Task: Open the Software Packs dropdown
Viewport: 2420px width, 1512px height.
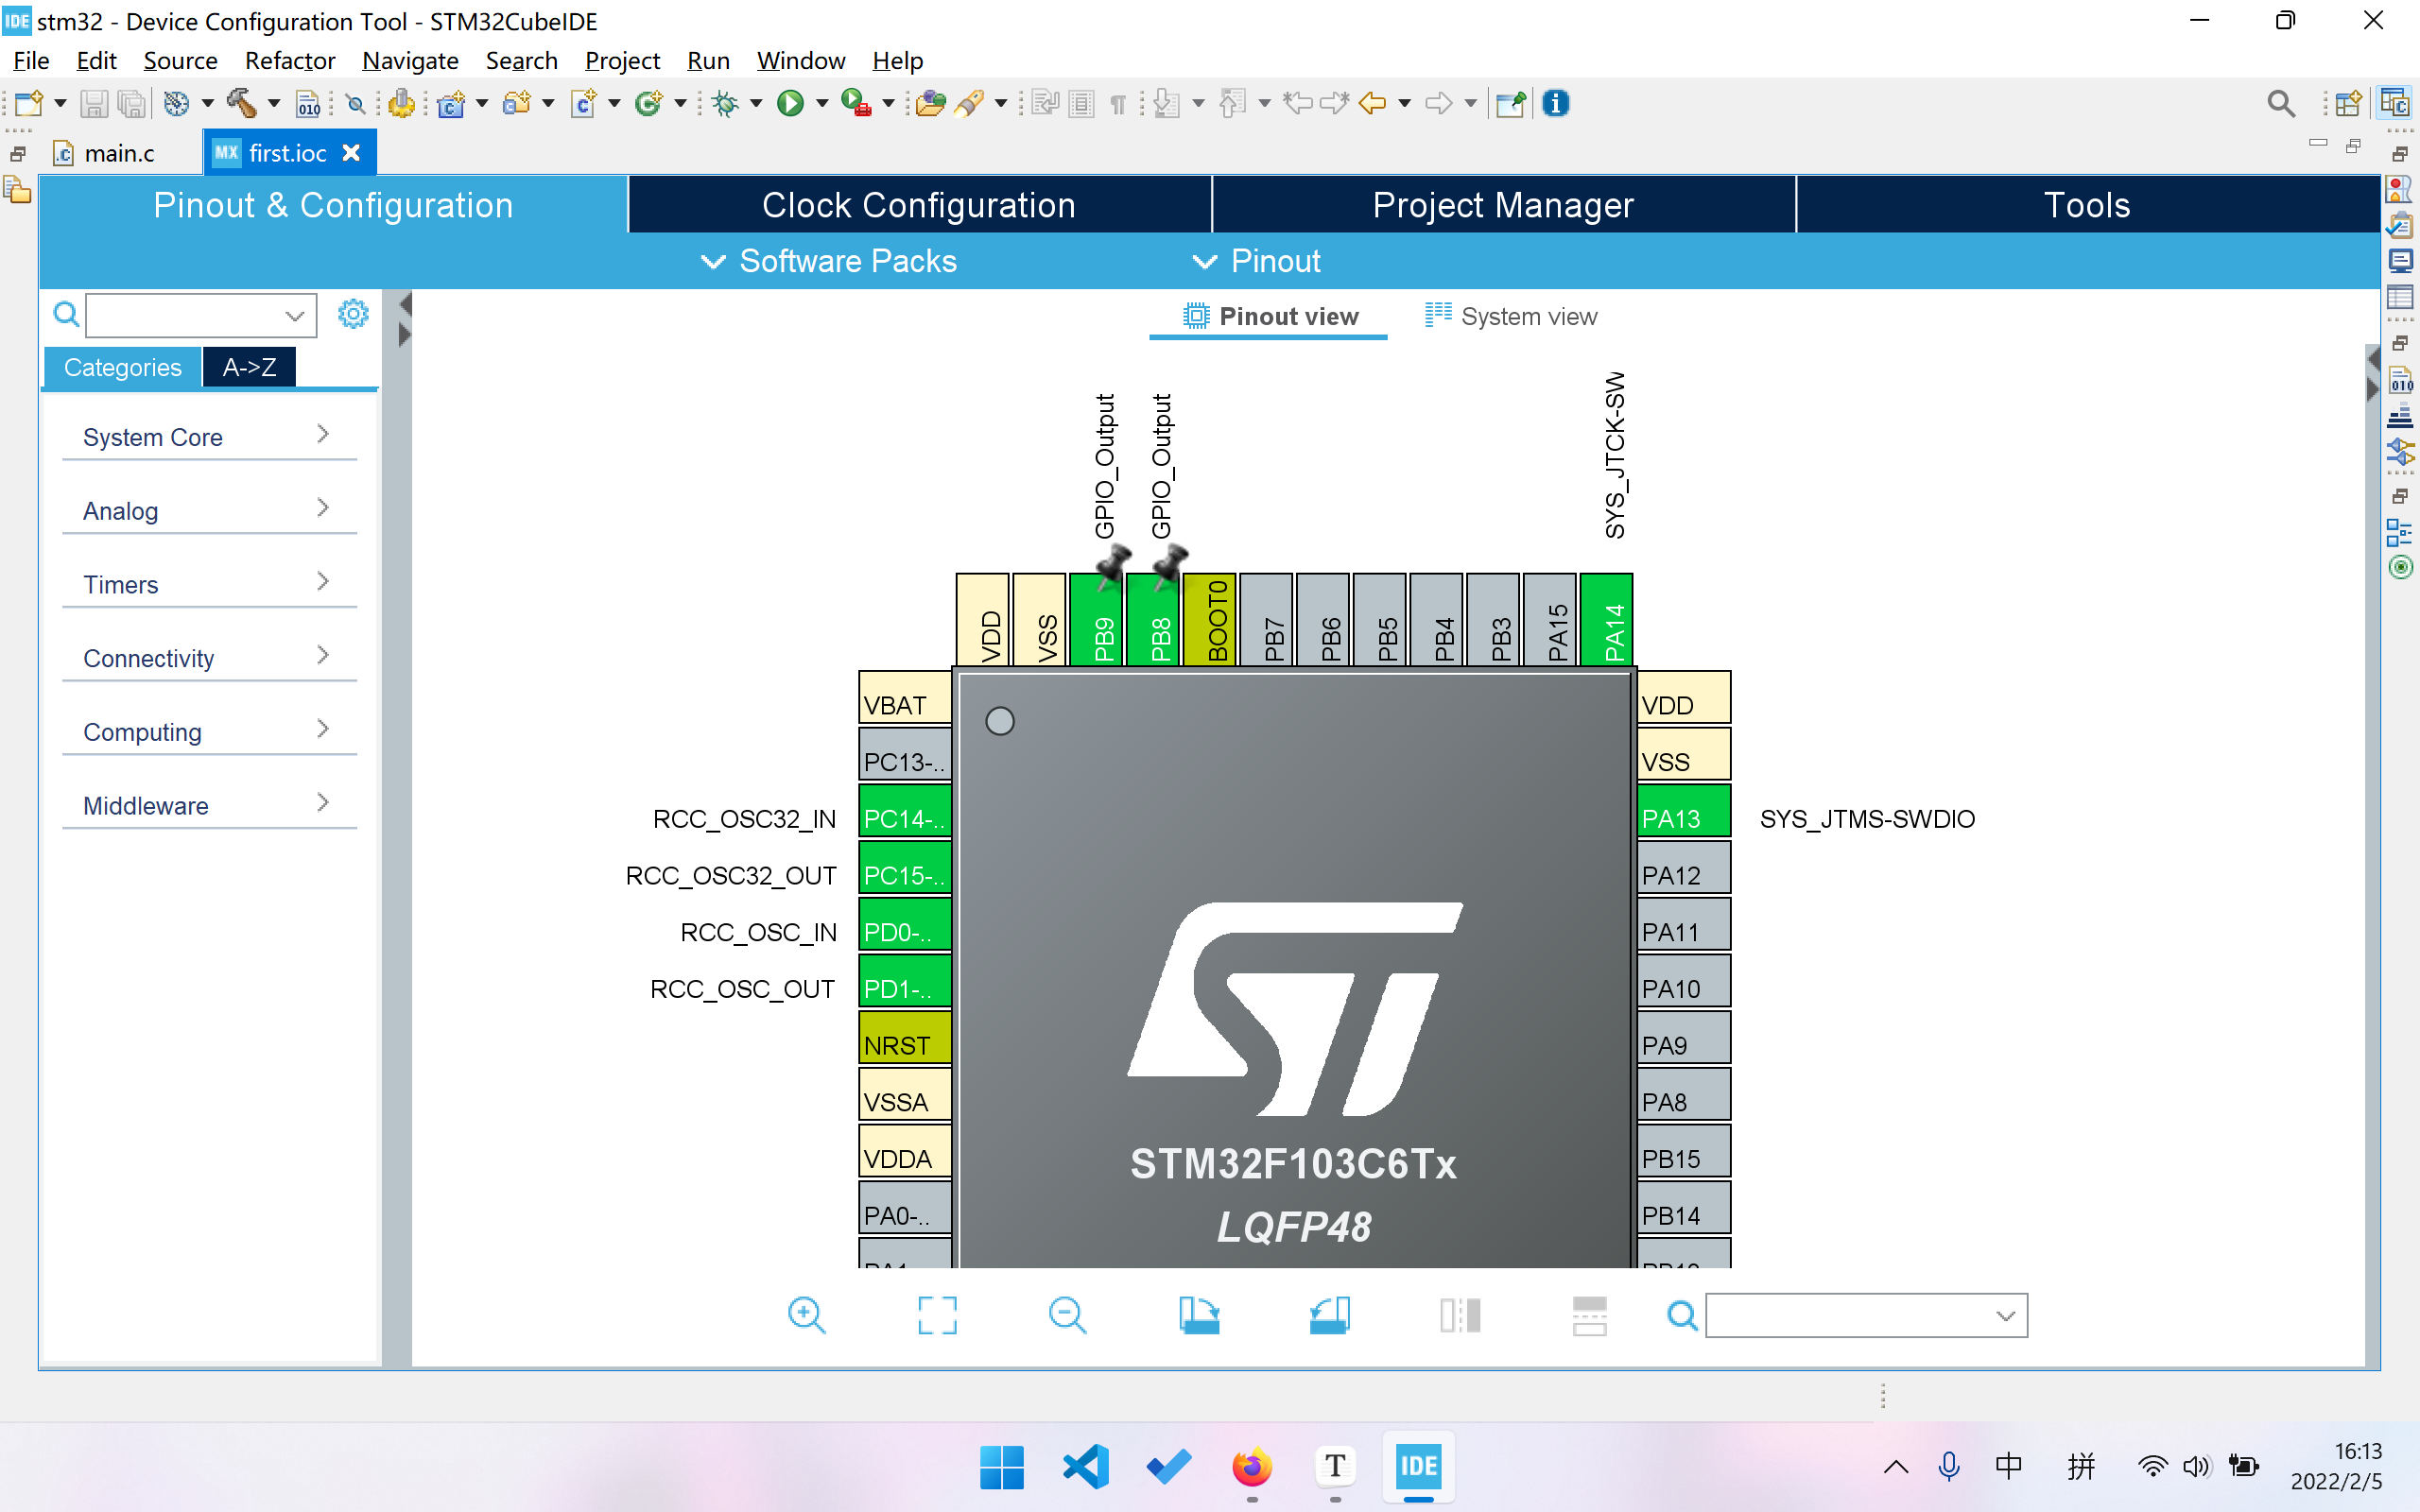Action: (829, 261)
